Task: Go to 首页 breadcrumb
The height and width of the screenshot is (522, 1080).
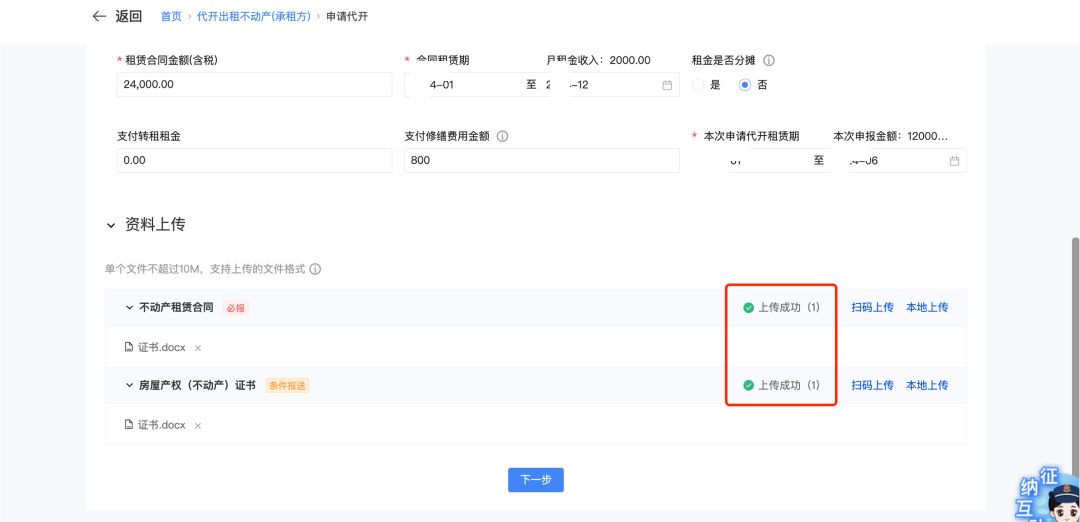Action: (x=171, y=16)
